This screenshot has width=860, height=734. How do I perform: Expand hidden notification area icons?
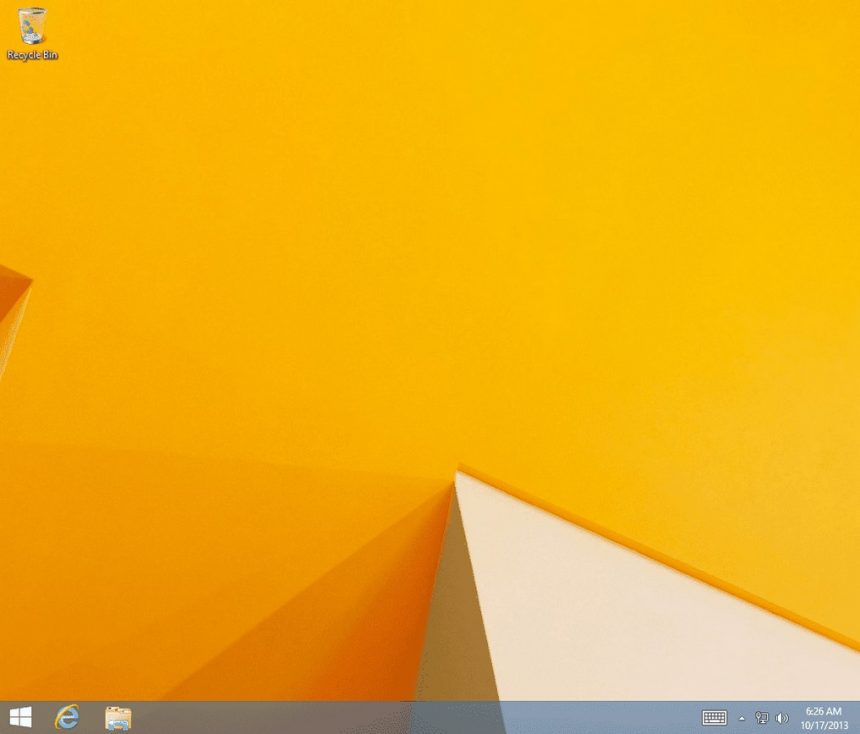click(741, 717)
